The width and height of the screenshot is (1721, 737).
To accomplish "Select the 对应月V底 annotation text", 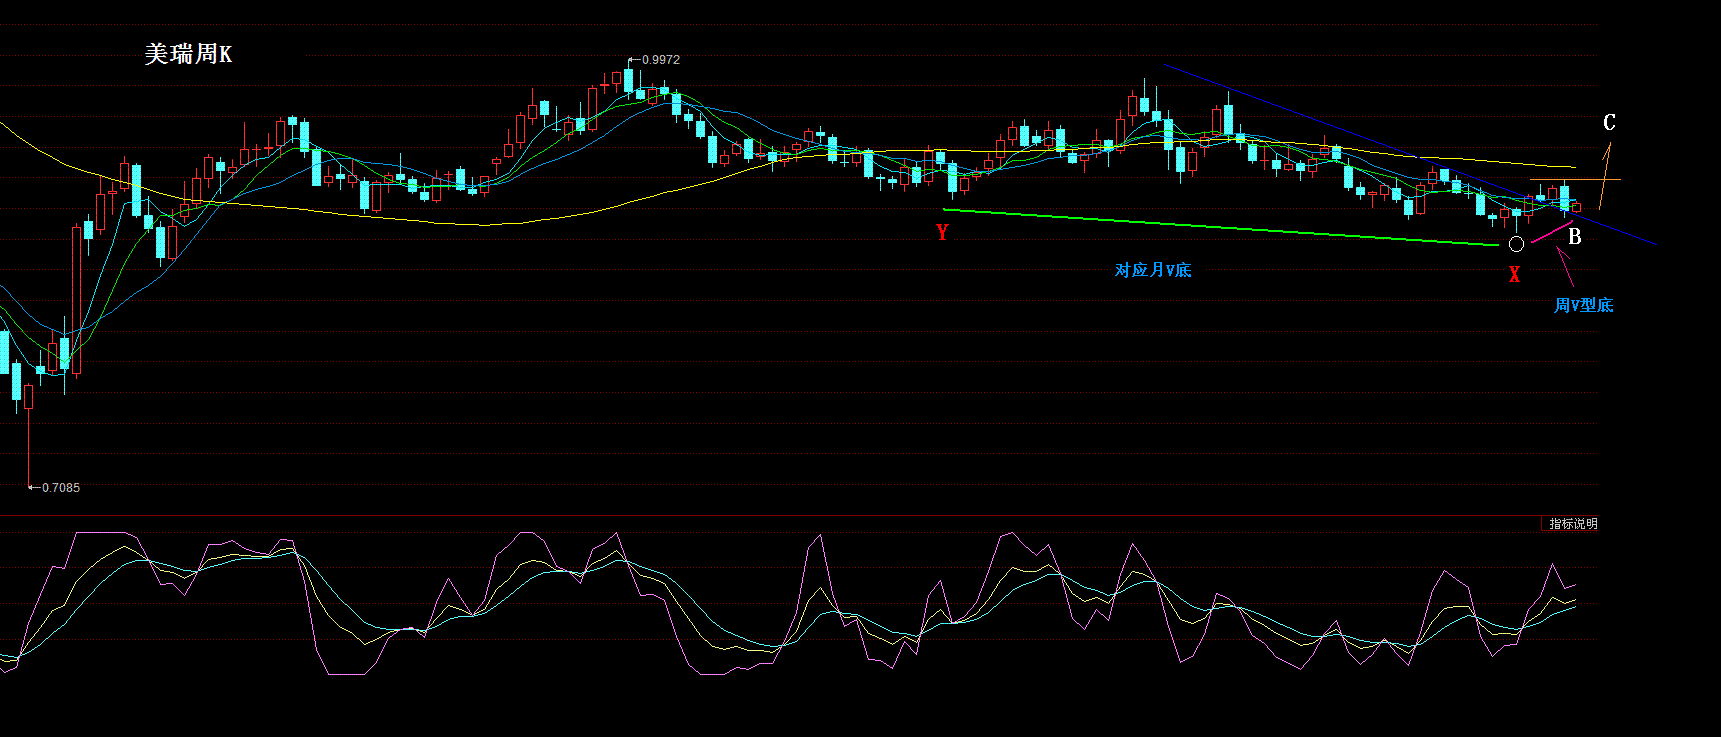I will [1153, 270].
